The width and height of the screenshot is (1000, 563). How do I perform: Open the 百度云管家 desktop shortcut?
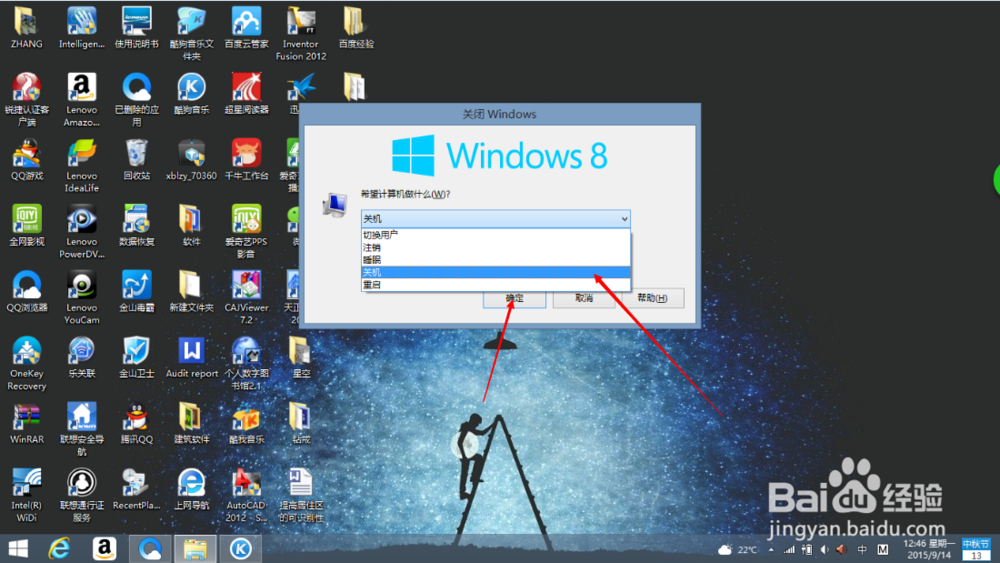246,27
